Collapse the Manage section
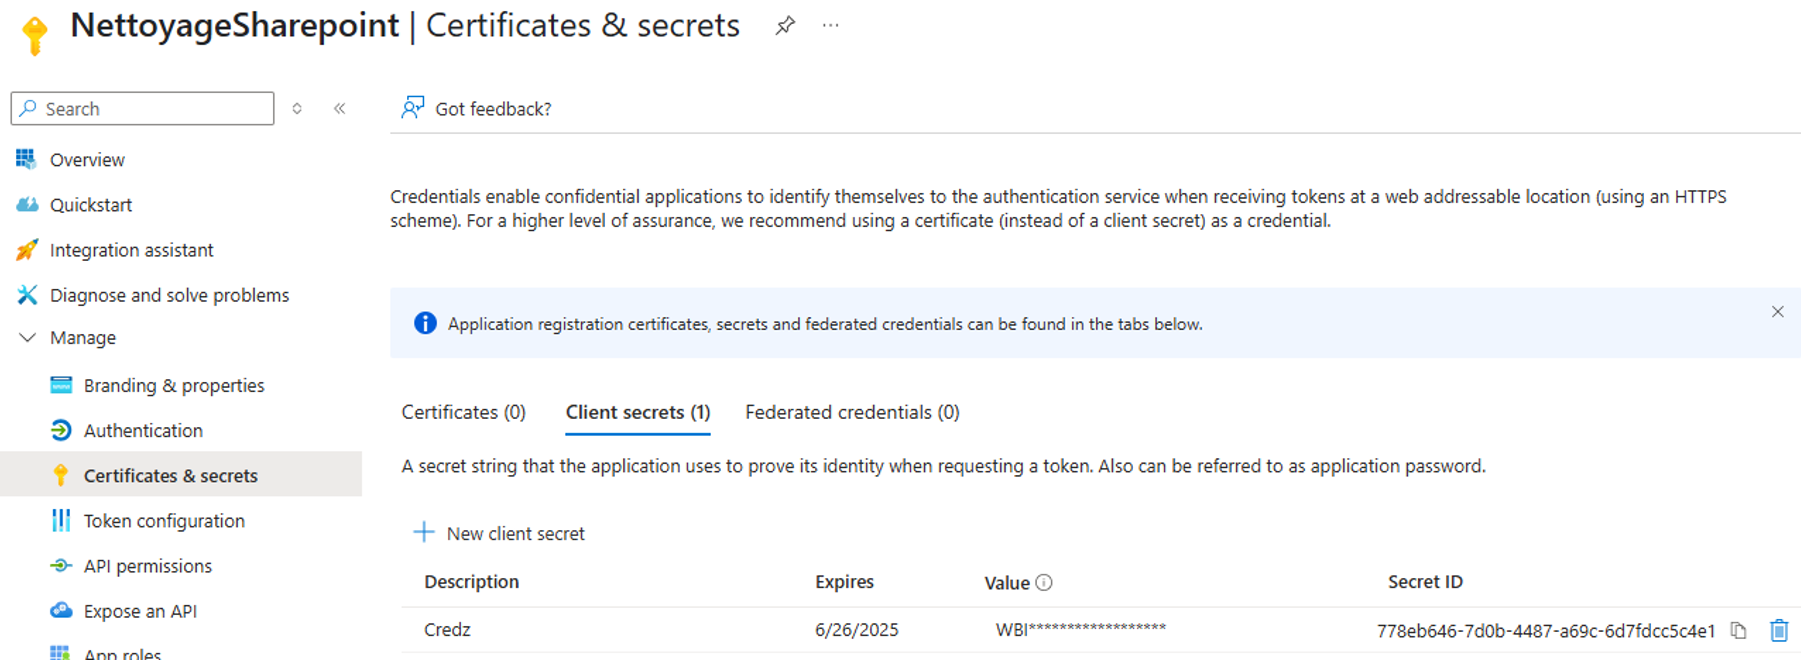Screen dimensions: 1801x660 (x=28, y=338)
